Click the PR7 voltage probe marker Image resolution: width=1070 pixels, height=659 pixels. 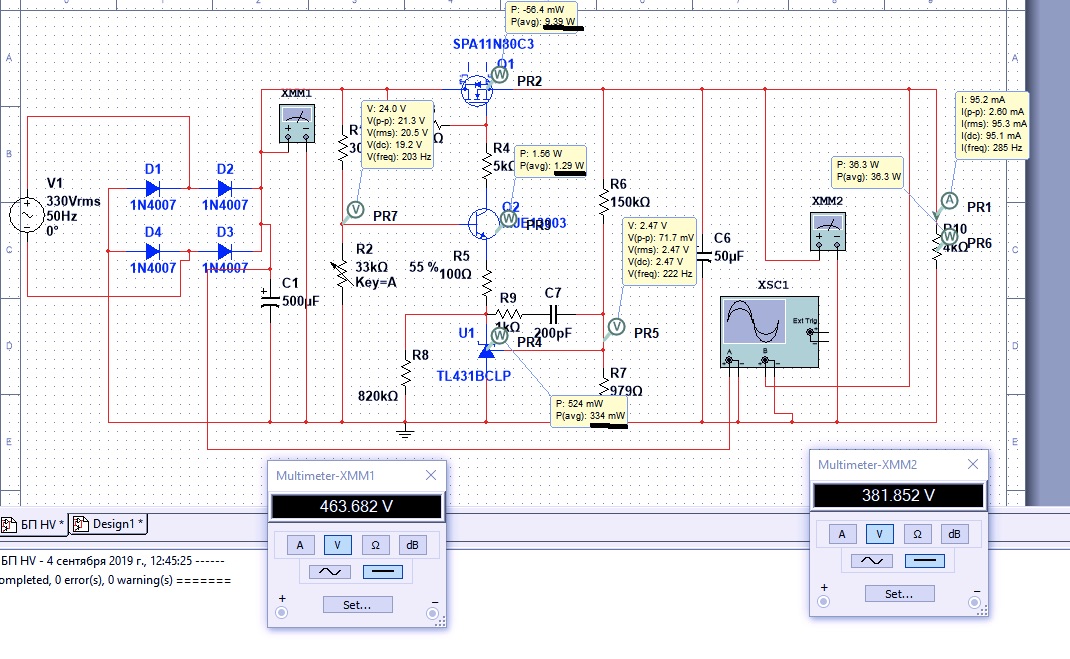pos(353,210)
